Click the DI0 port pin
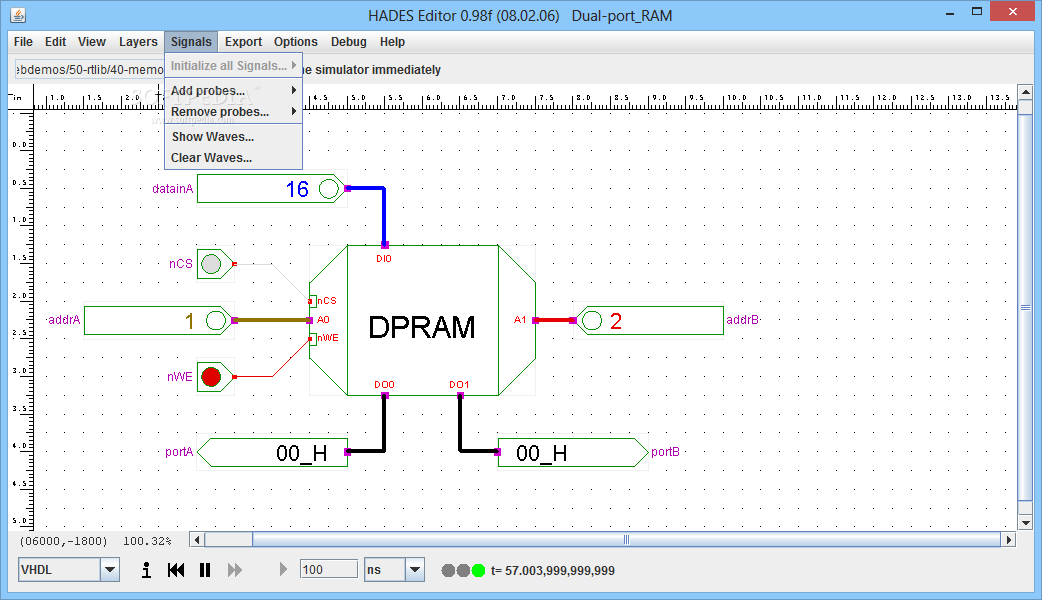1042x600 pixels. pos(385,245)
